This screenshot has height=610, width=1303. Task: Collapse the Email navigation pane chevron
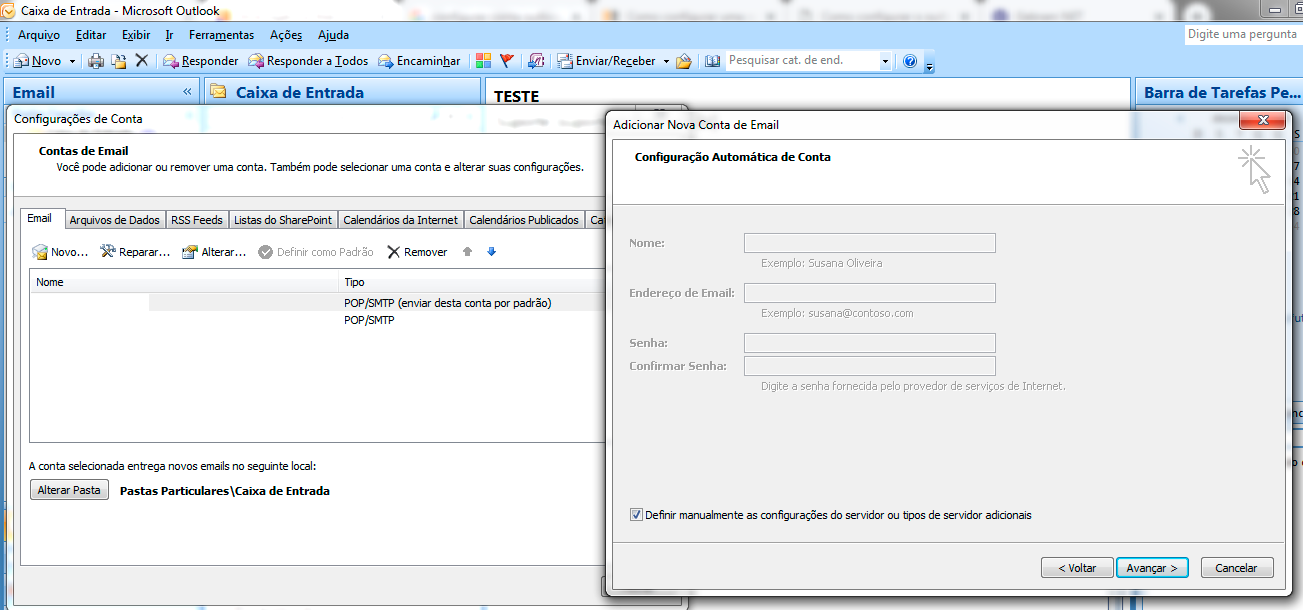(x=187, y=92)
